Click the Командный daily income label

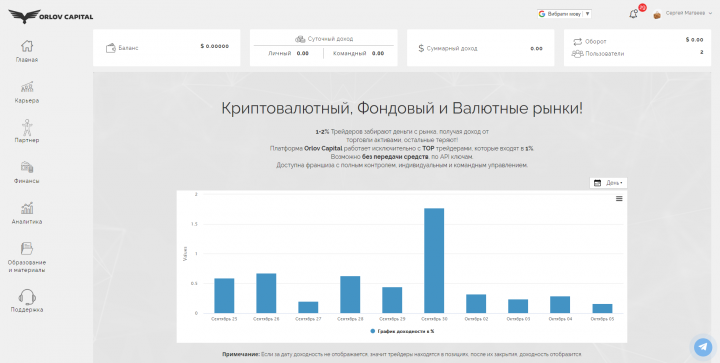pyautogui.click(x=349, y=54)
